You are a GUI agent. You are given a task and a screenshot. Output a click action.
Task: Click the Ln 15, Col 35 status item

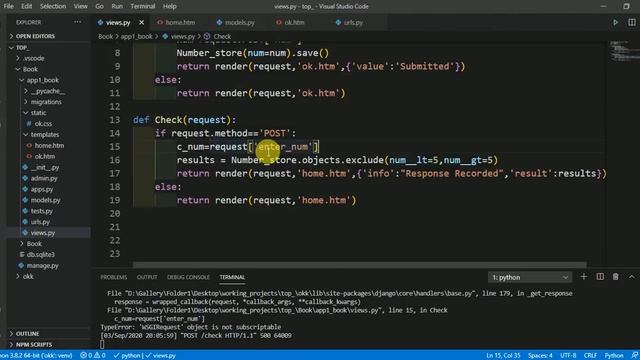(x=503, y=356)
